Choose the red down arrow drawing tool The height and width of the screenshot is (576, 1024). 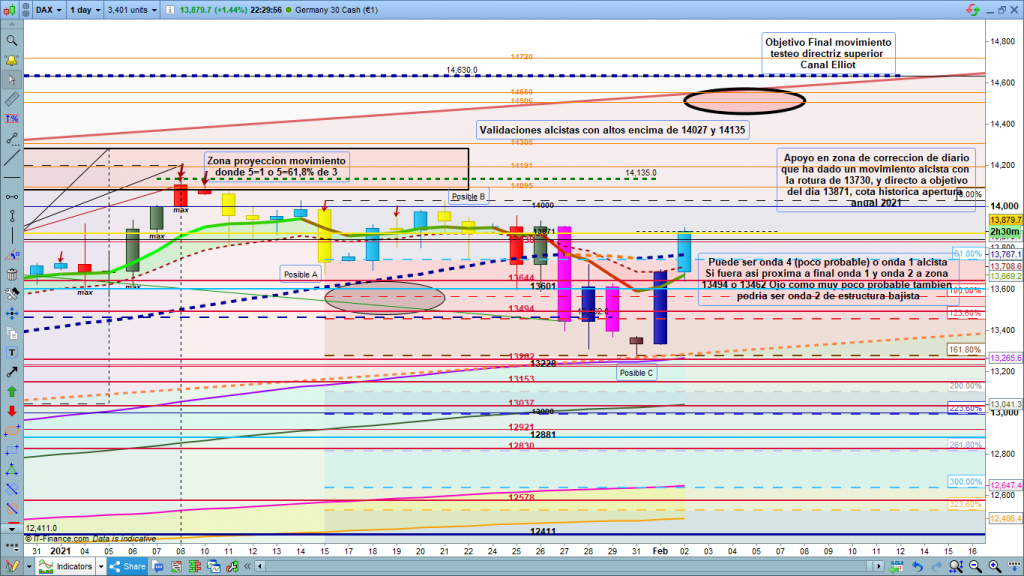coord(11,410)
